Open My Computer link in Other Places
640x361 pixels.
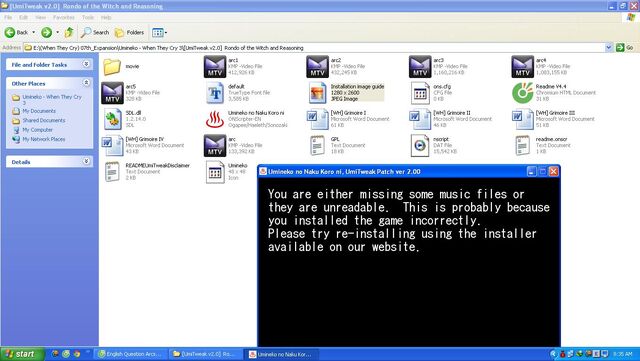click(x=38, y=130)
